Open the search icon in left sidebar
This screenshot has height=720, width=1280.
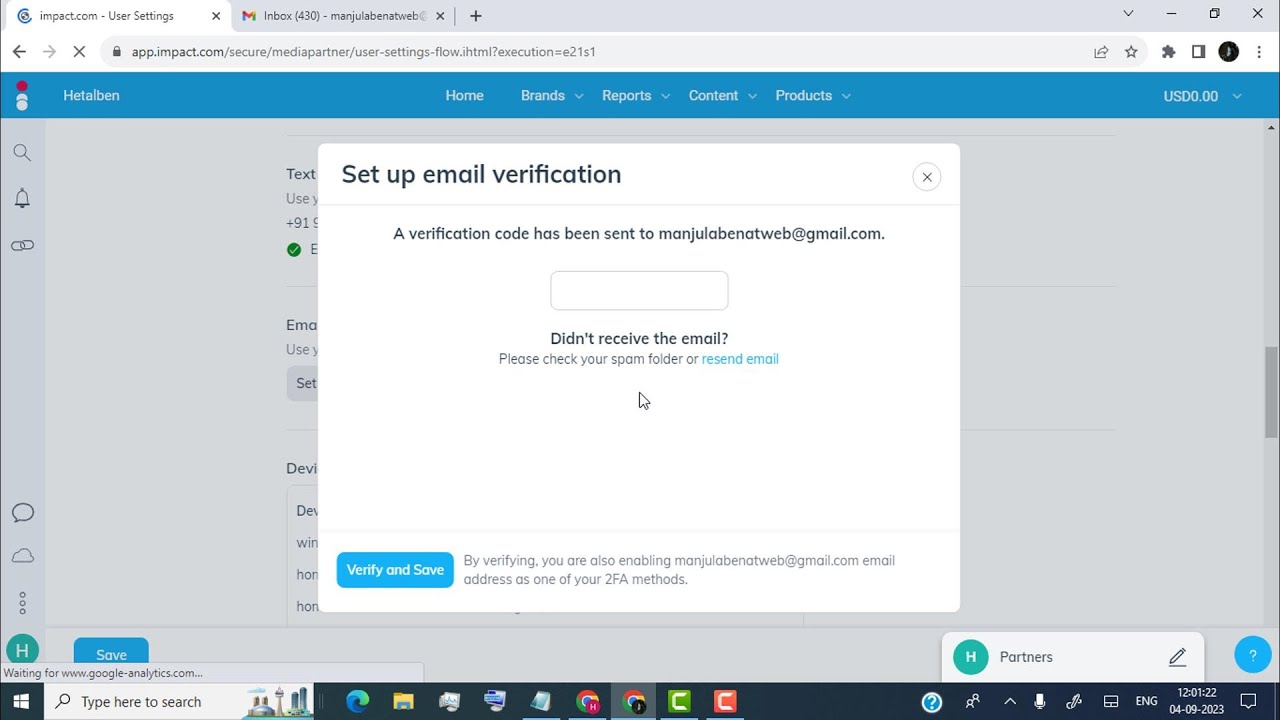22,153
